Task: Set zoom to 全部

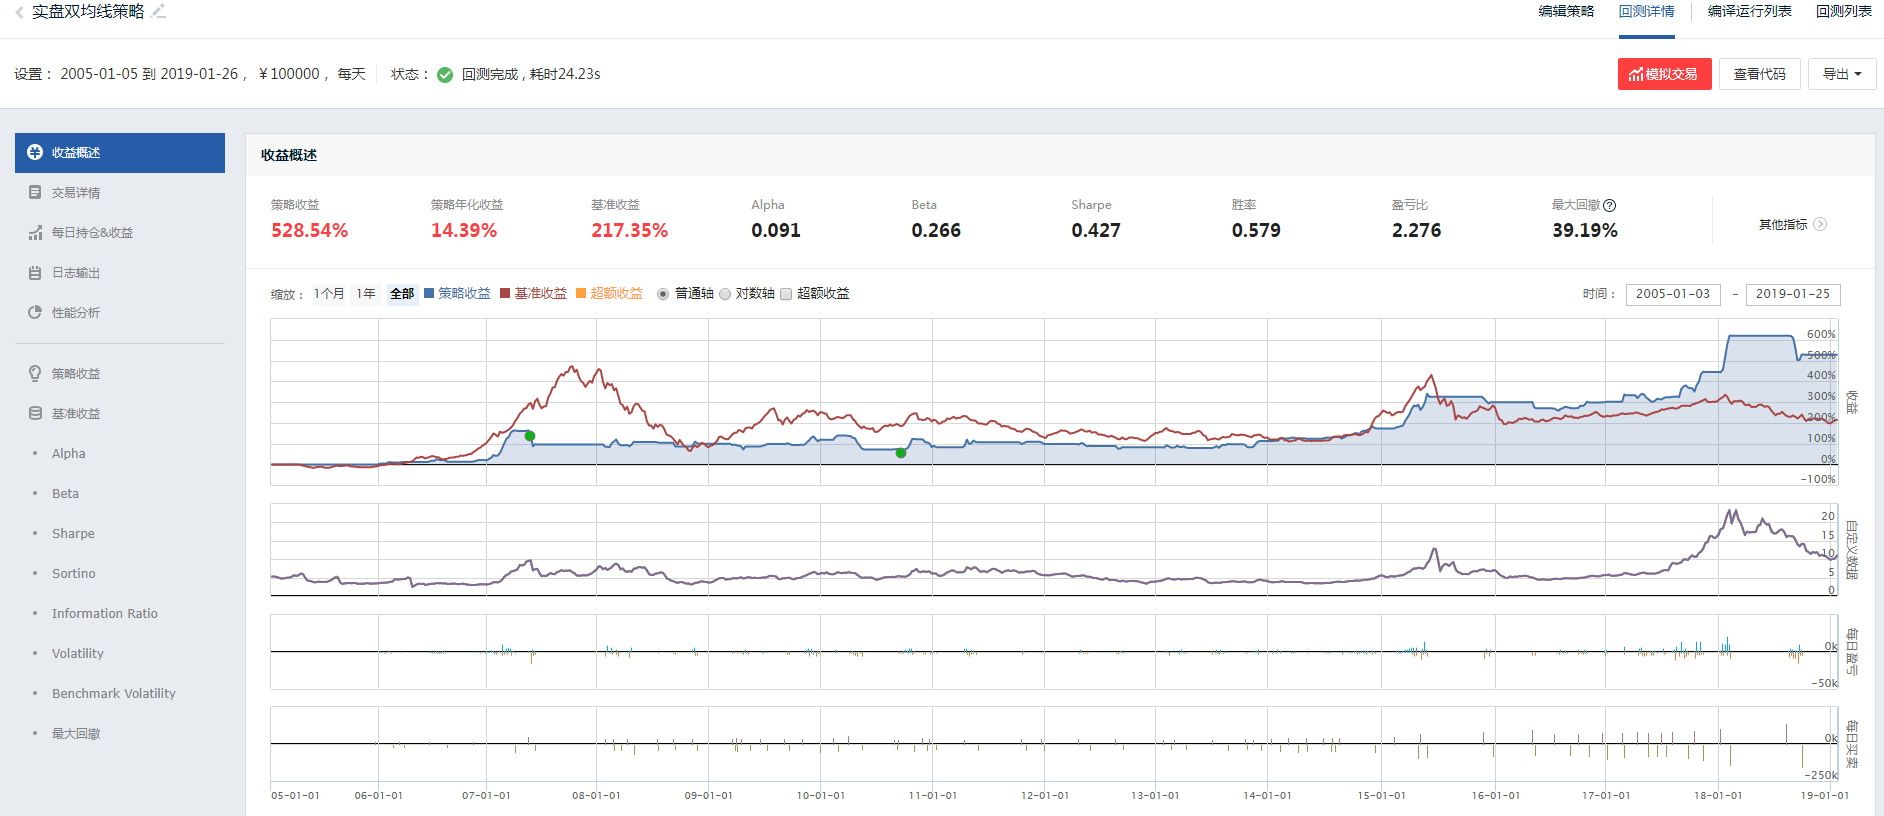Action: [x=402, y=293]
